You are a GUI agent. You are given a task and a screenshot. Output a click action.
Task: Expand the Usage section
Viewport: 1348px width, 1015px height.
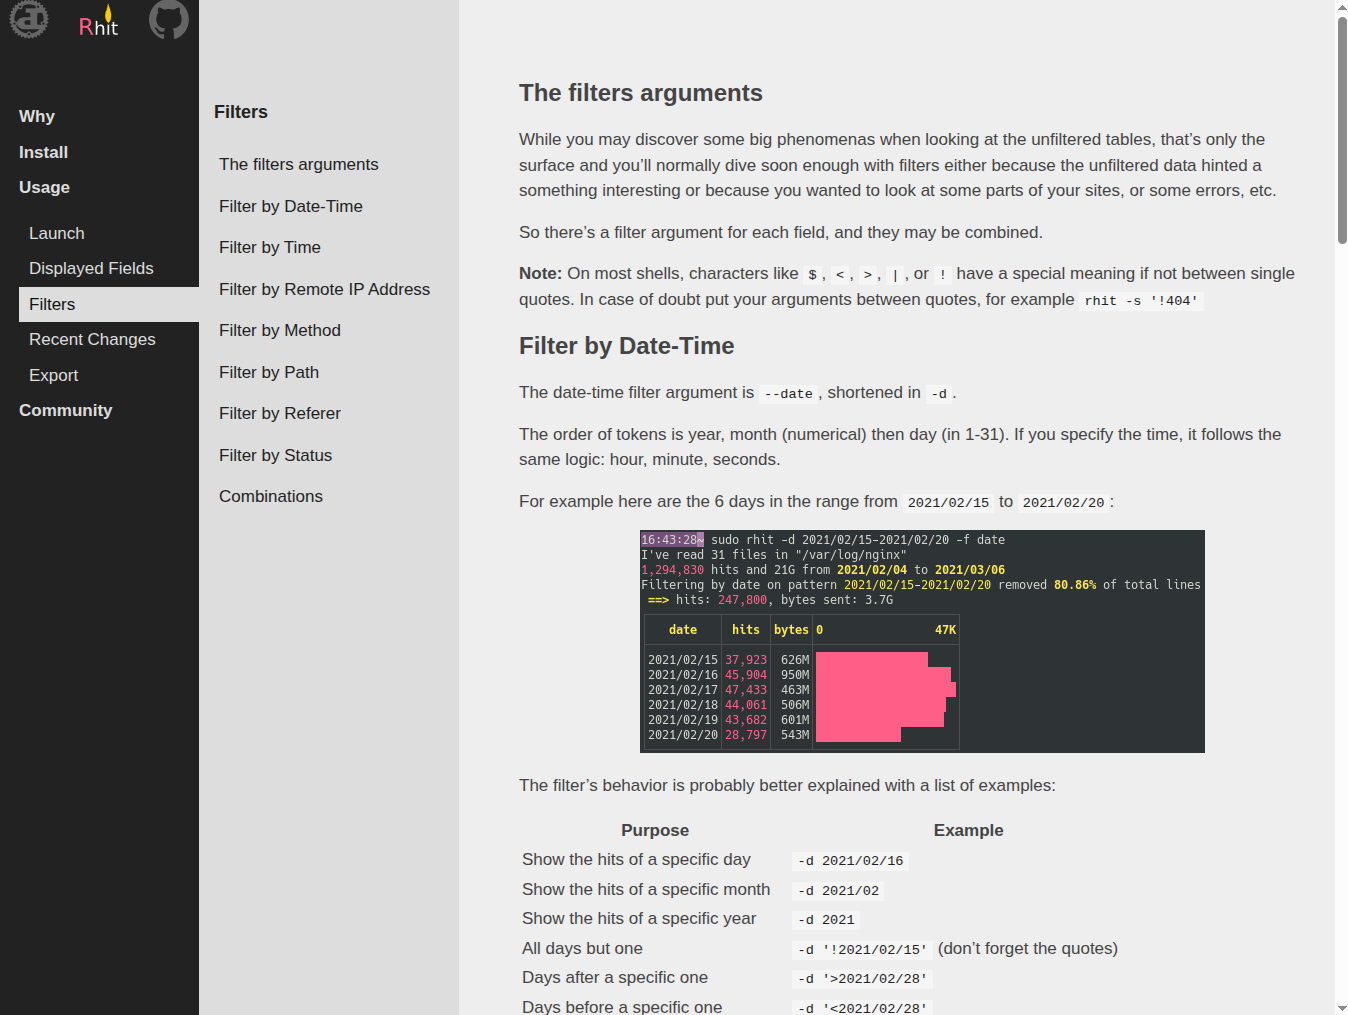click(x=44, y=187)
